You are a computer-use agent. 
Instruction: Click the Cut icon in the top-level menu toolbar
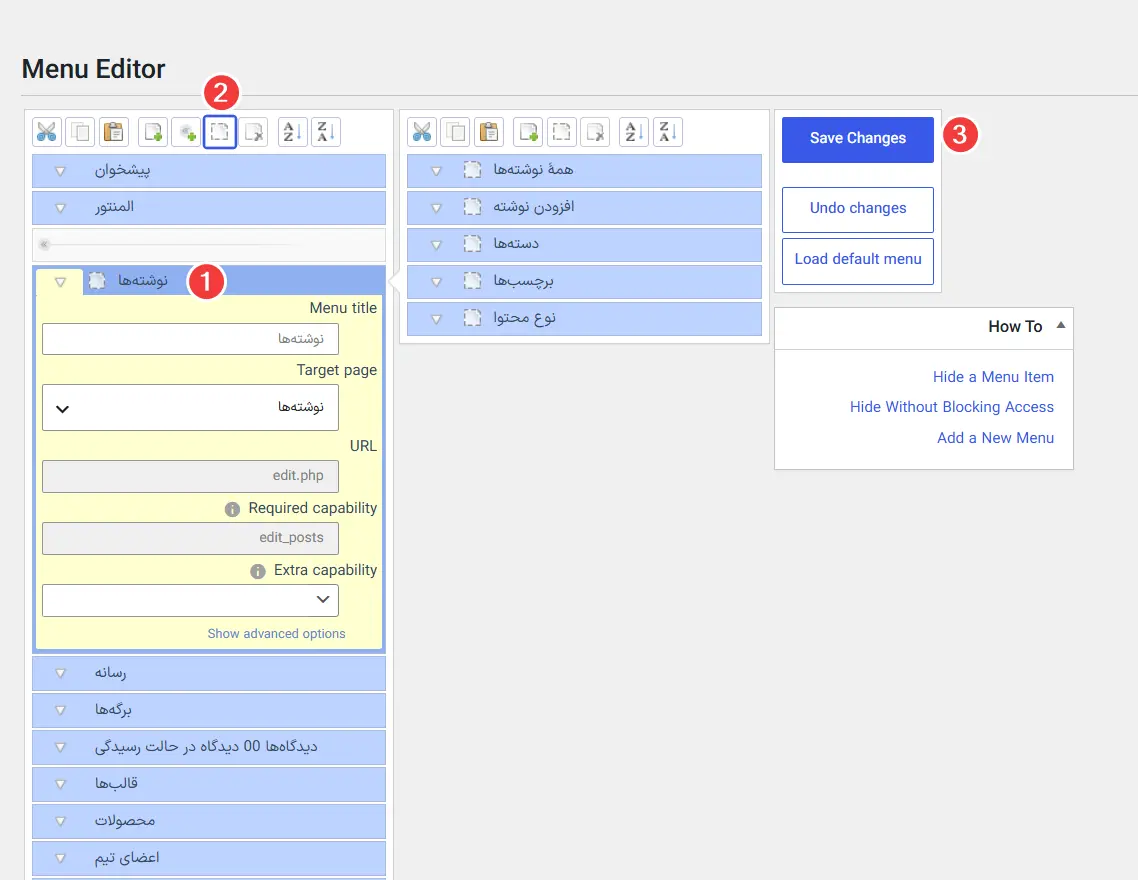[46, 132]
